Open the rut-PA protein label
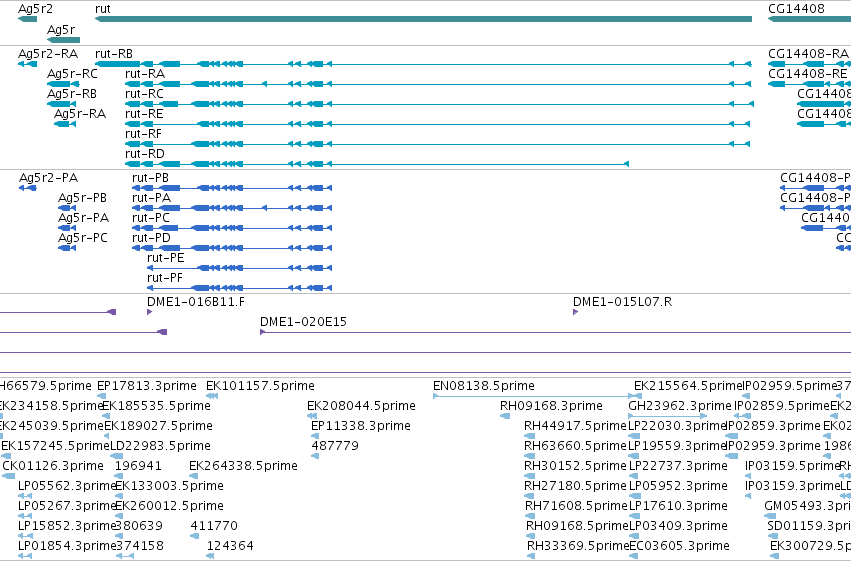This screenshot has height=561, width=851. (x=151, y=198)
